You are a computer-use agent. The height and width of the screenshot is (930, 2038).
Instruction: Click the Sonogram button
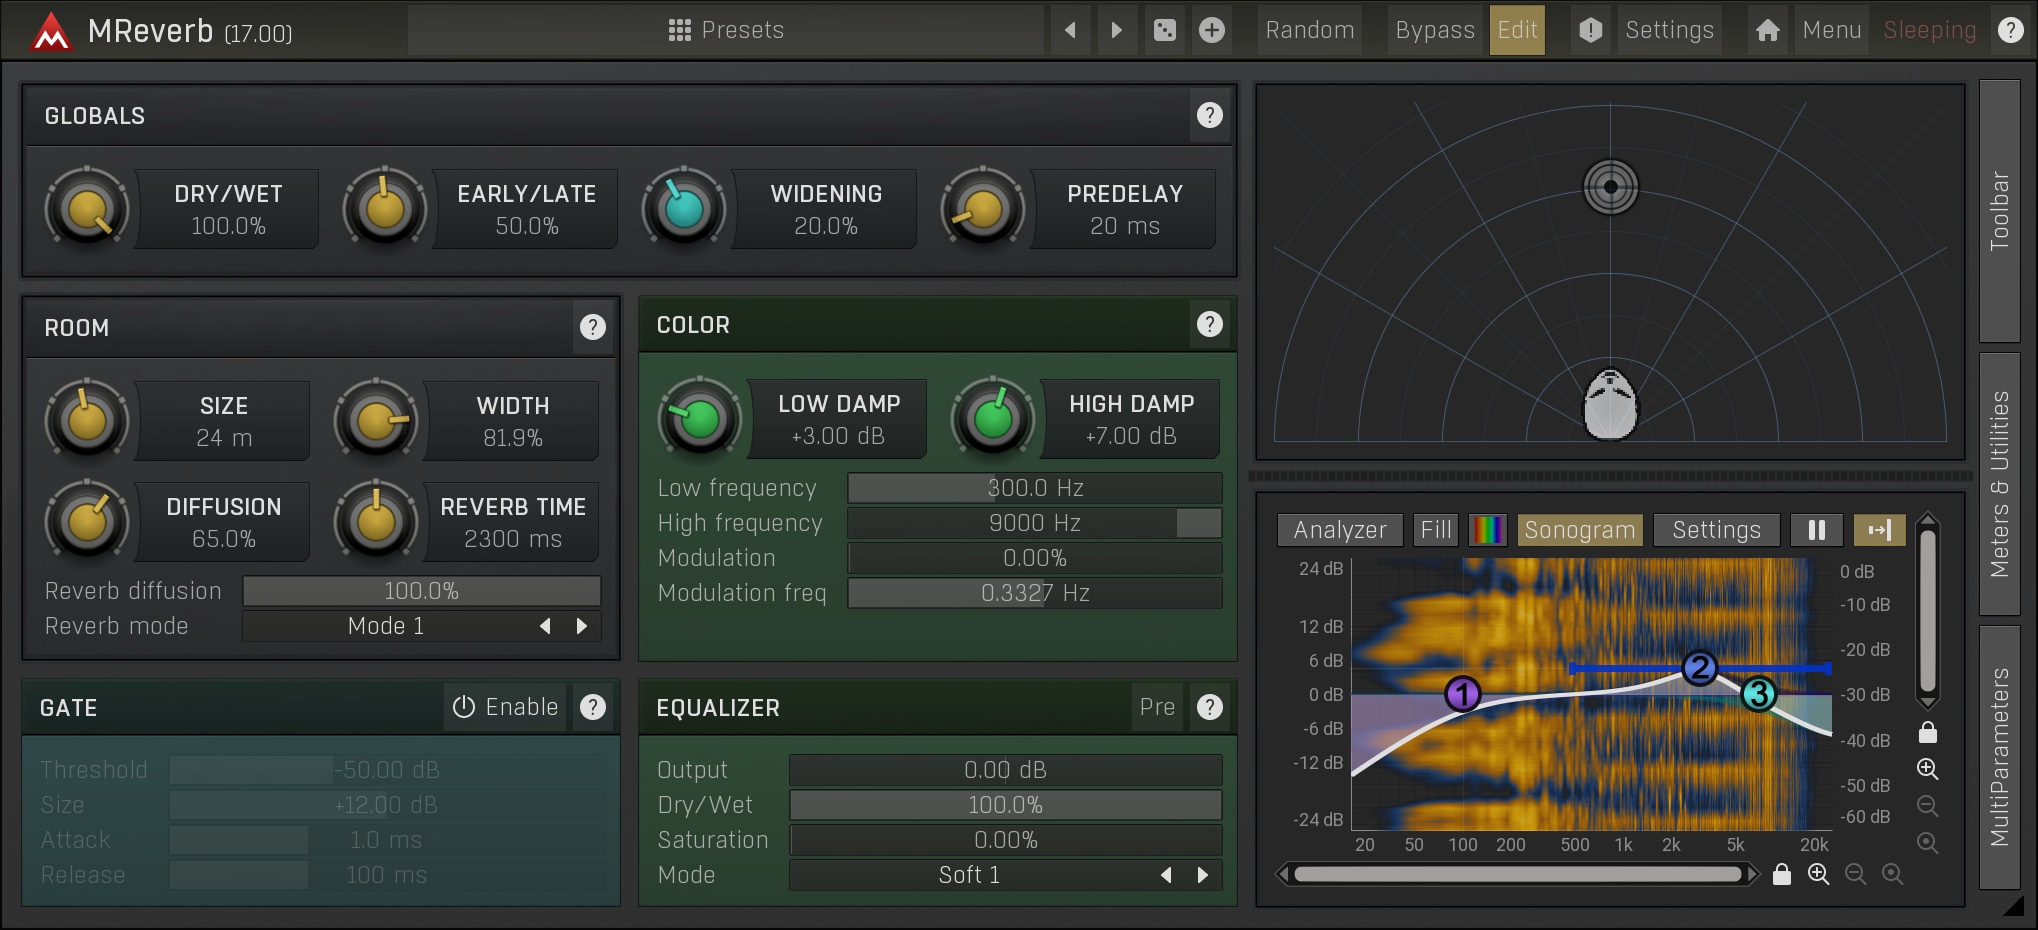point(1579,530)
